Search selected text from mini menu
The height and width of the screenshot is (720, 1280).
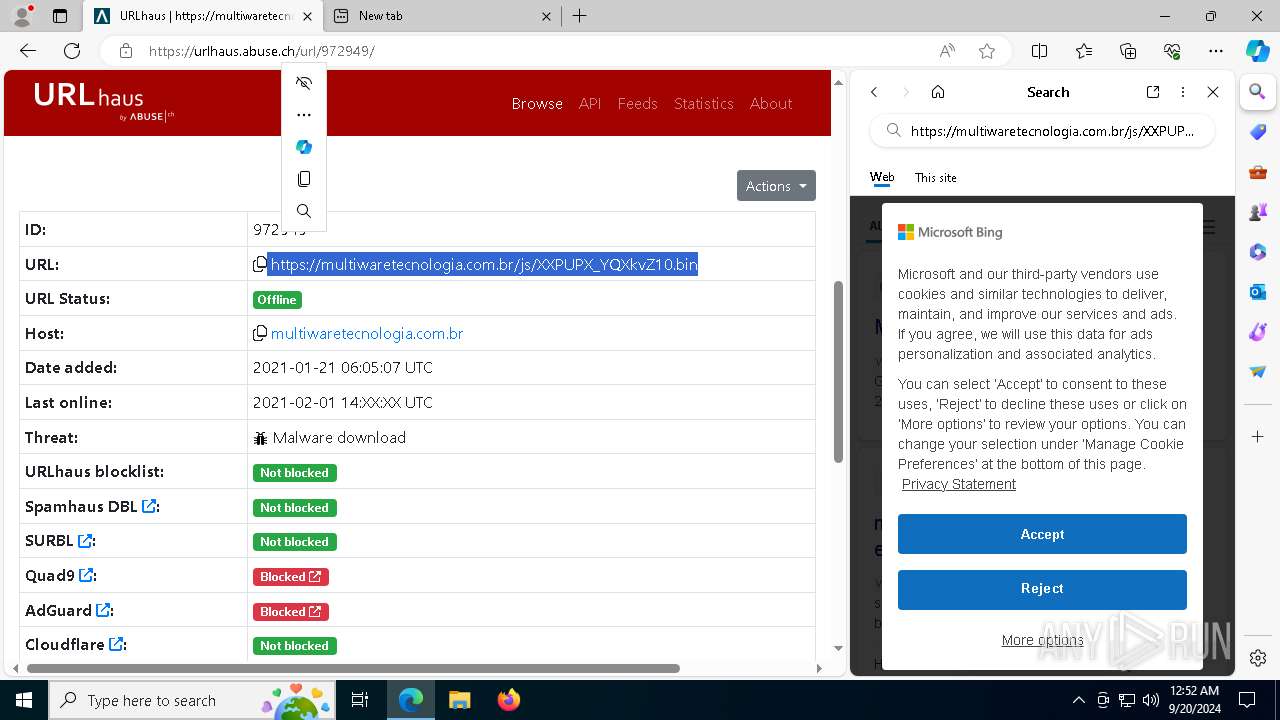304,211
